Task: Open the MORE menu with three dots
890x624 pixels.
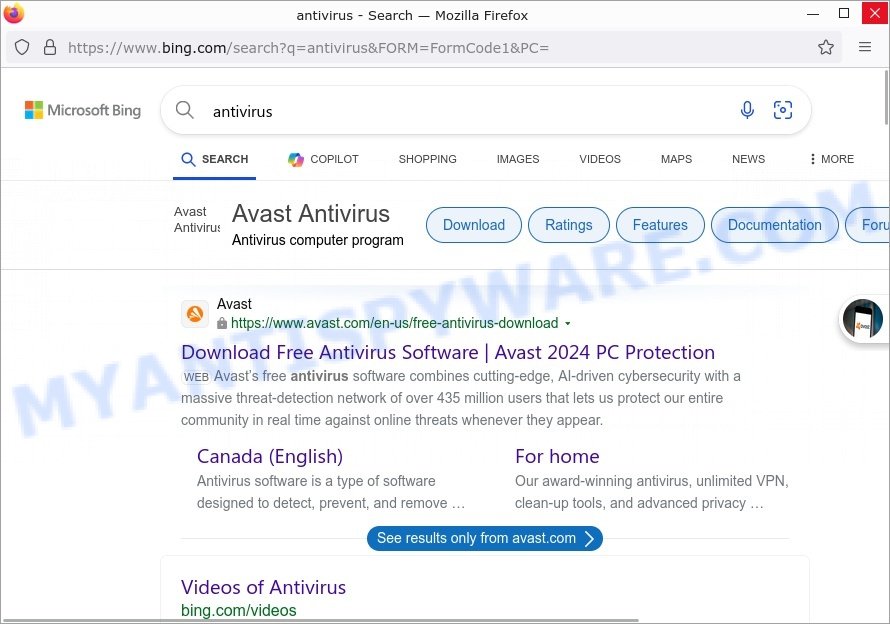Action: click(x=832, y=159)
